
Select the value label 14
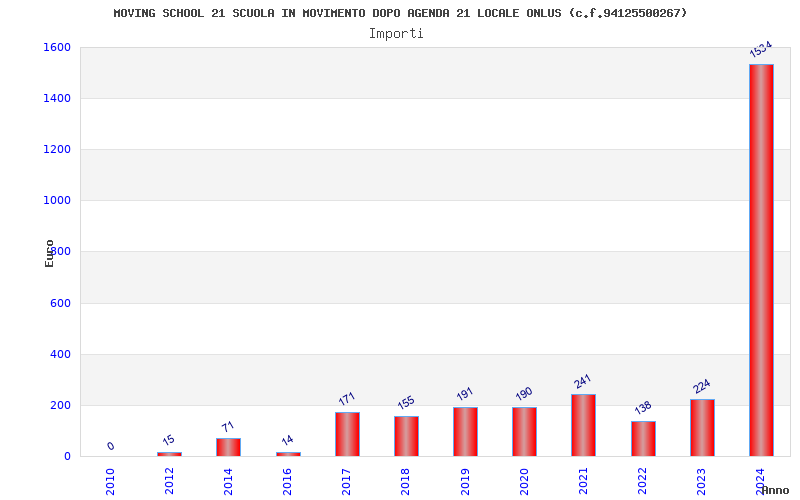(x=287, y=440)
